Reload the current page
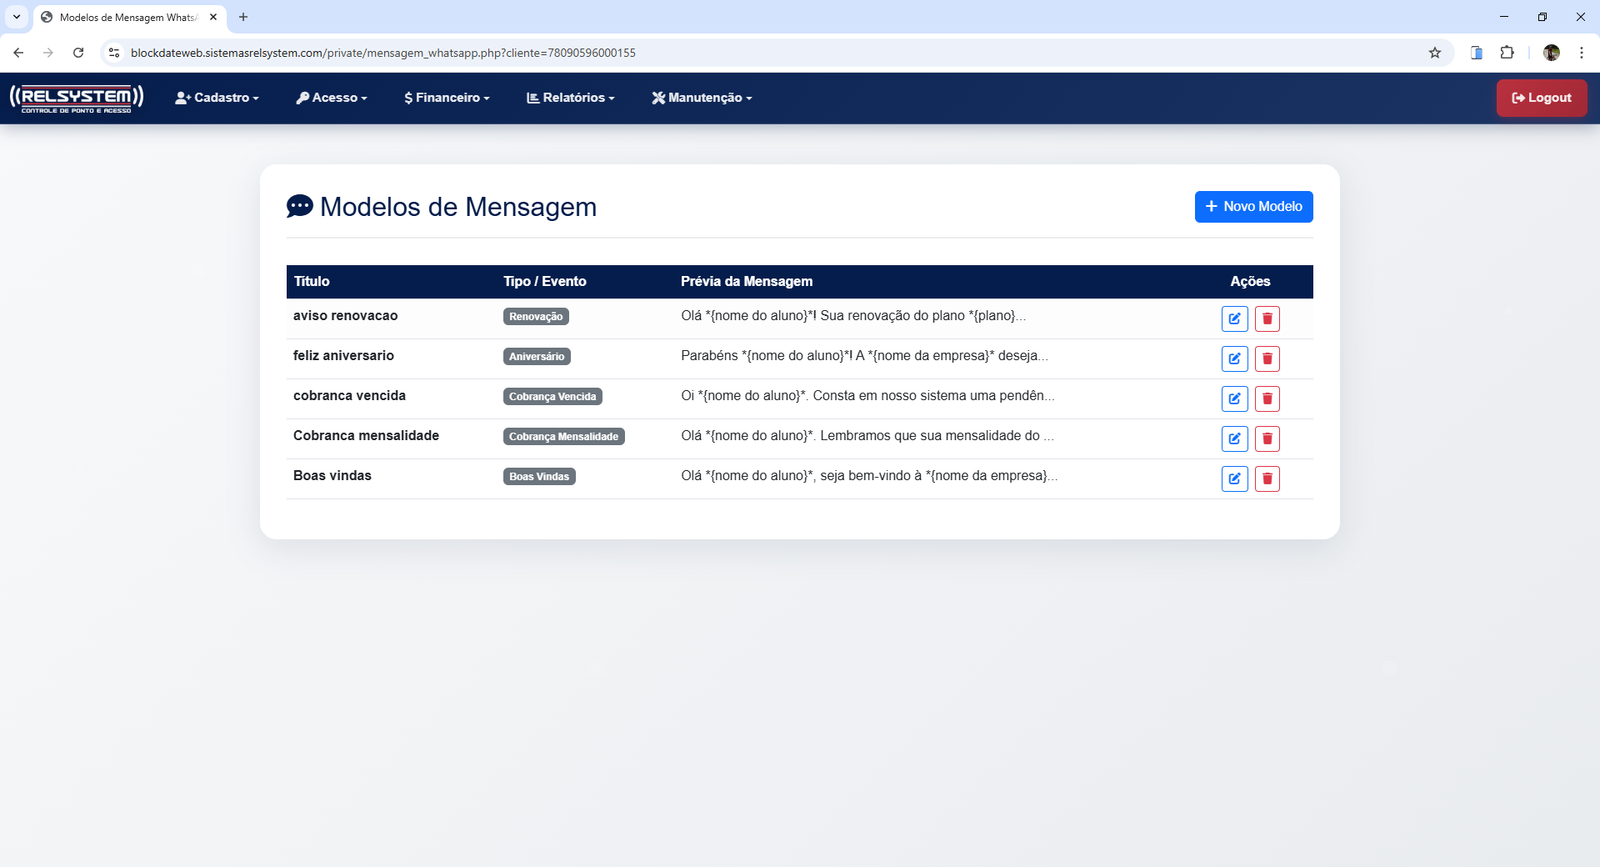The image size is (1600, 867). tap(78, 53)
